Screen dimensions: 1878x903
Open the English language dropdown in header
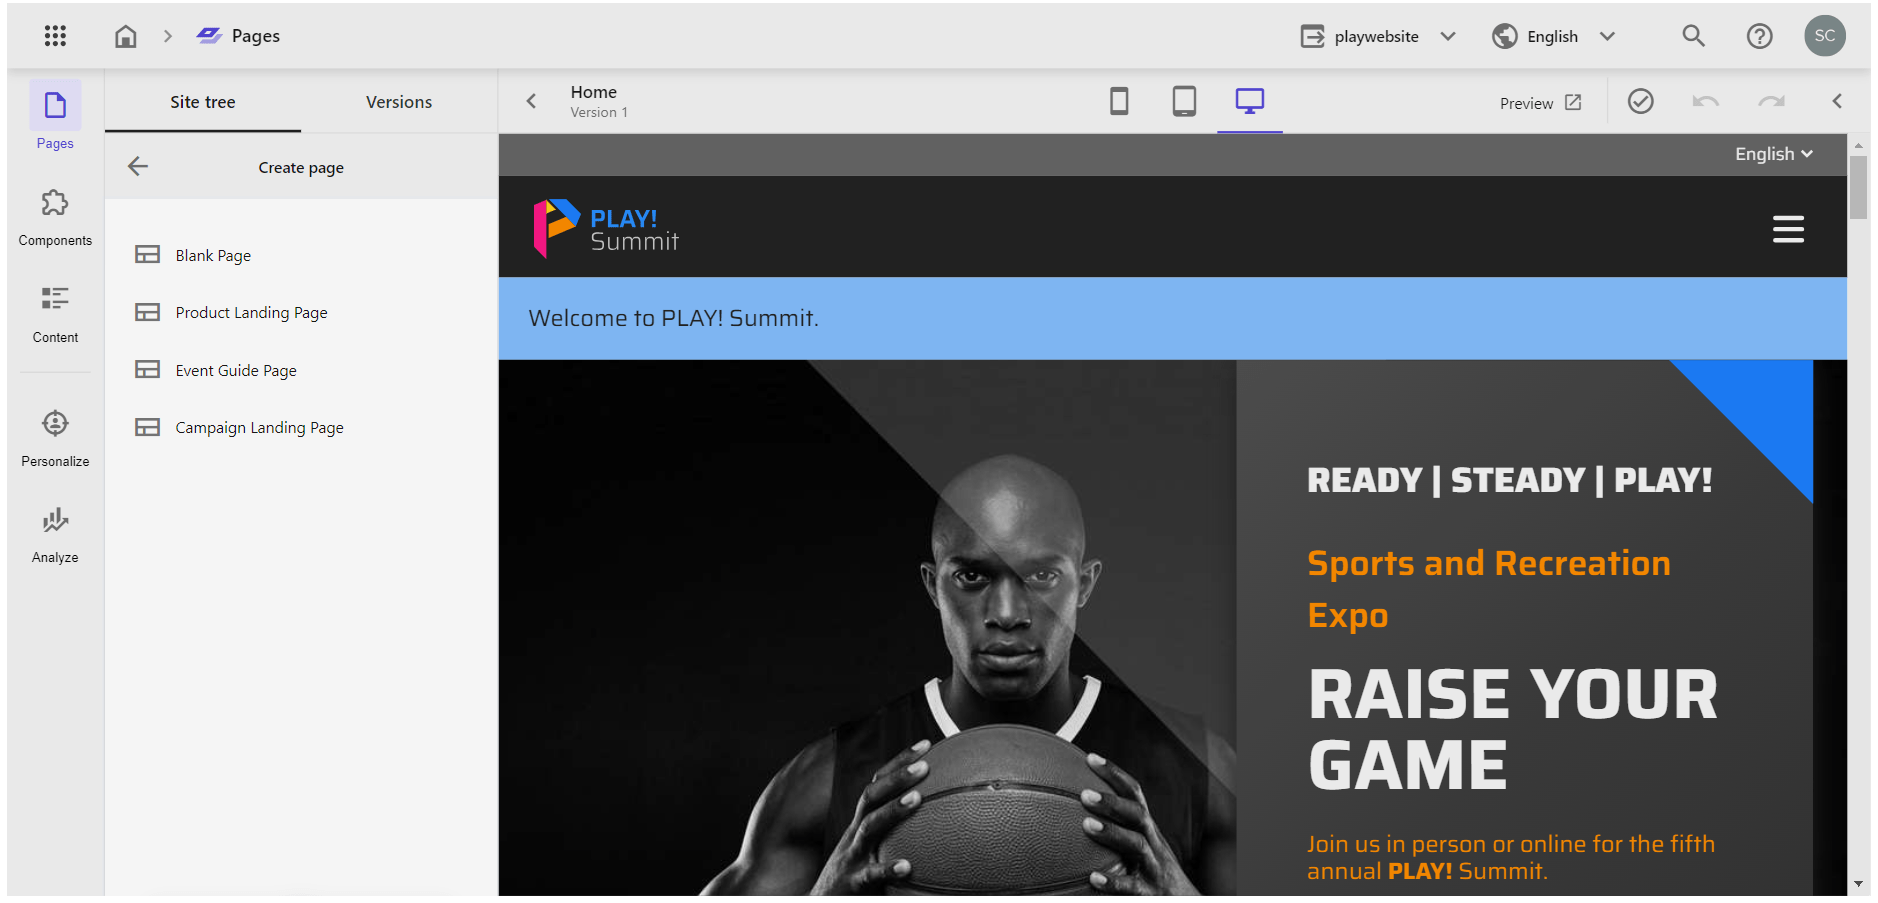[1553, 36]
